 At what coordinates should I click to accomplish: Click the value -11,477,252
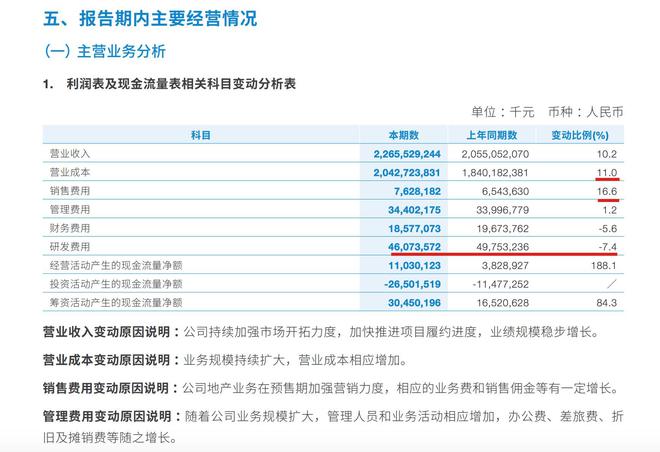(x=500, y=284)
